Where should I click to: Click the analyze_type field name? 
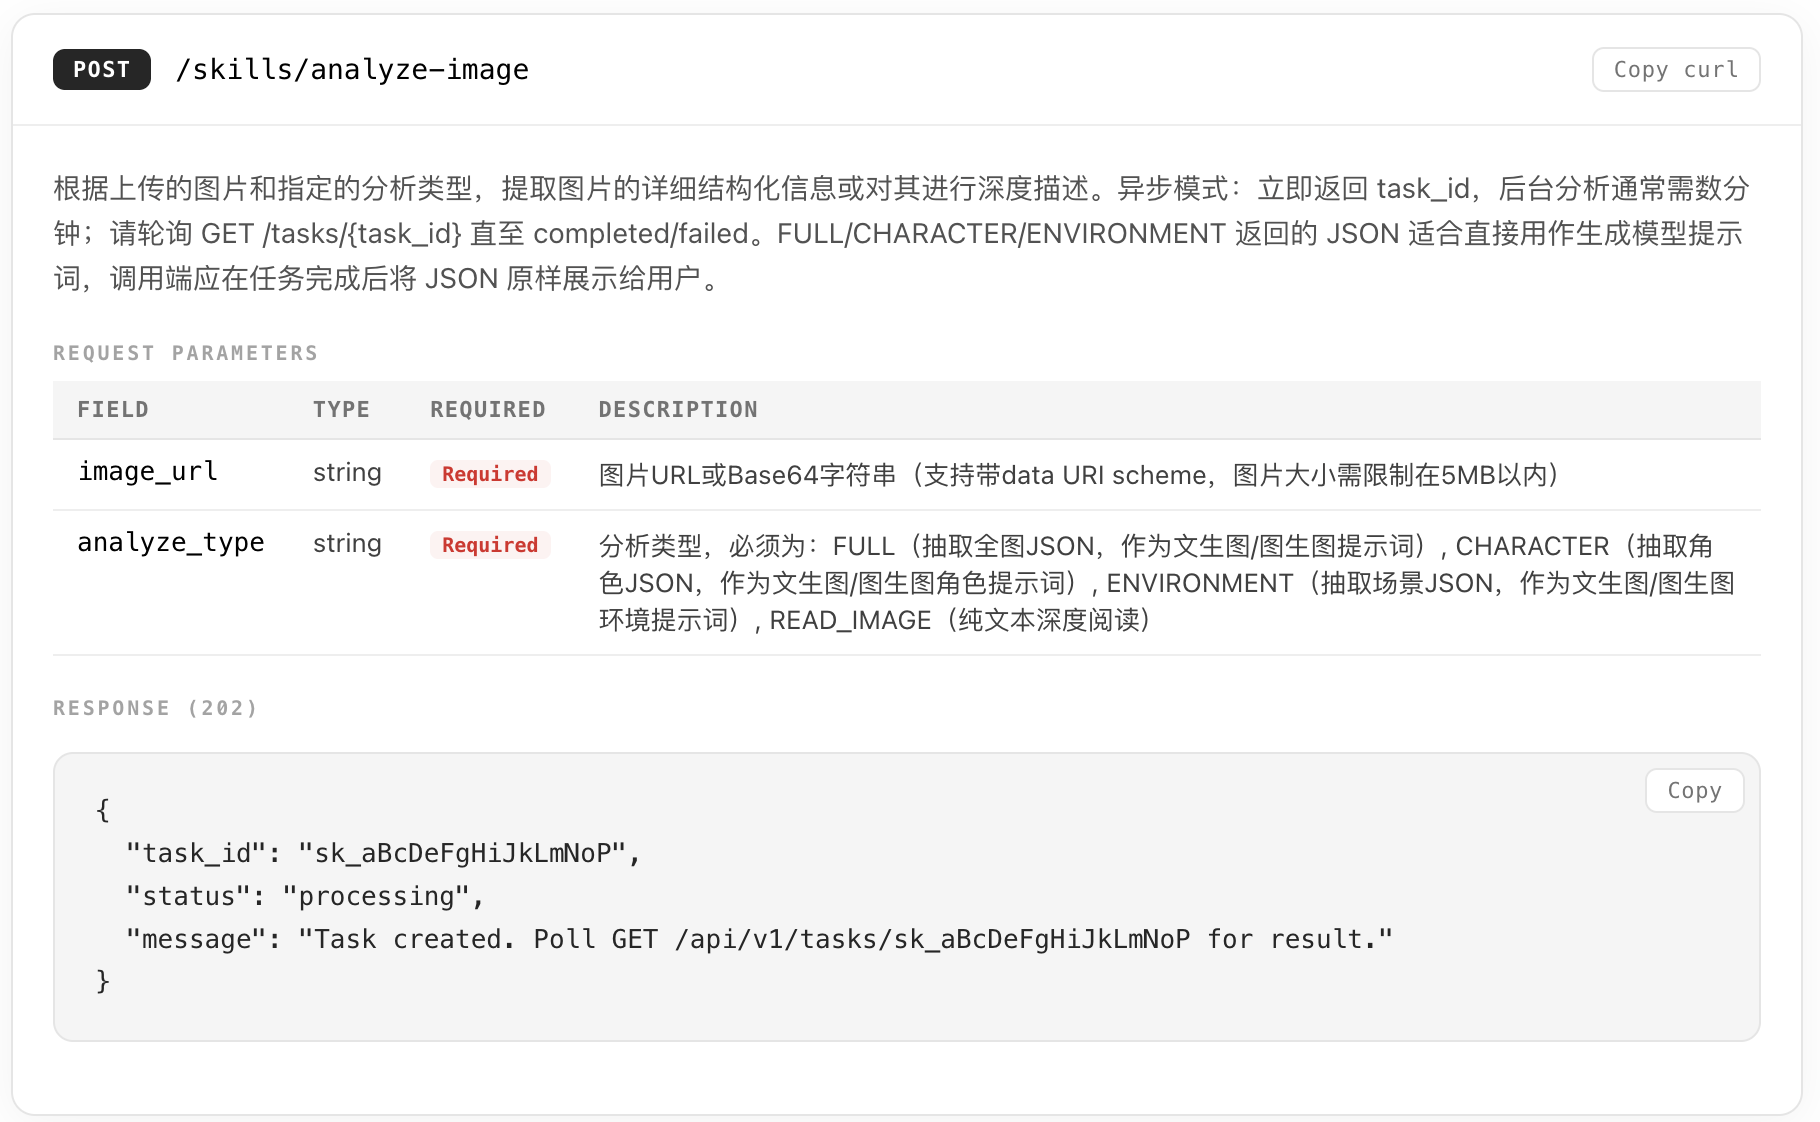coord(171,543)
